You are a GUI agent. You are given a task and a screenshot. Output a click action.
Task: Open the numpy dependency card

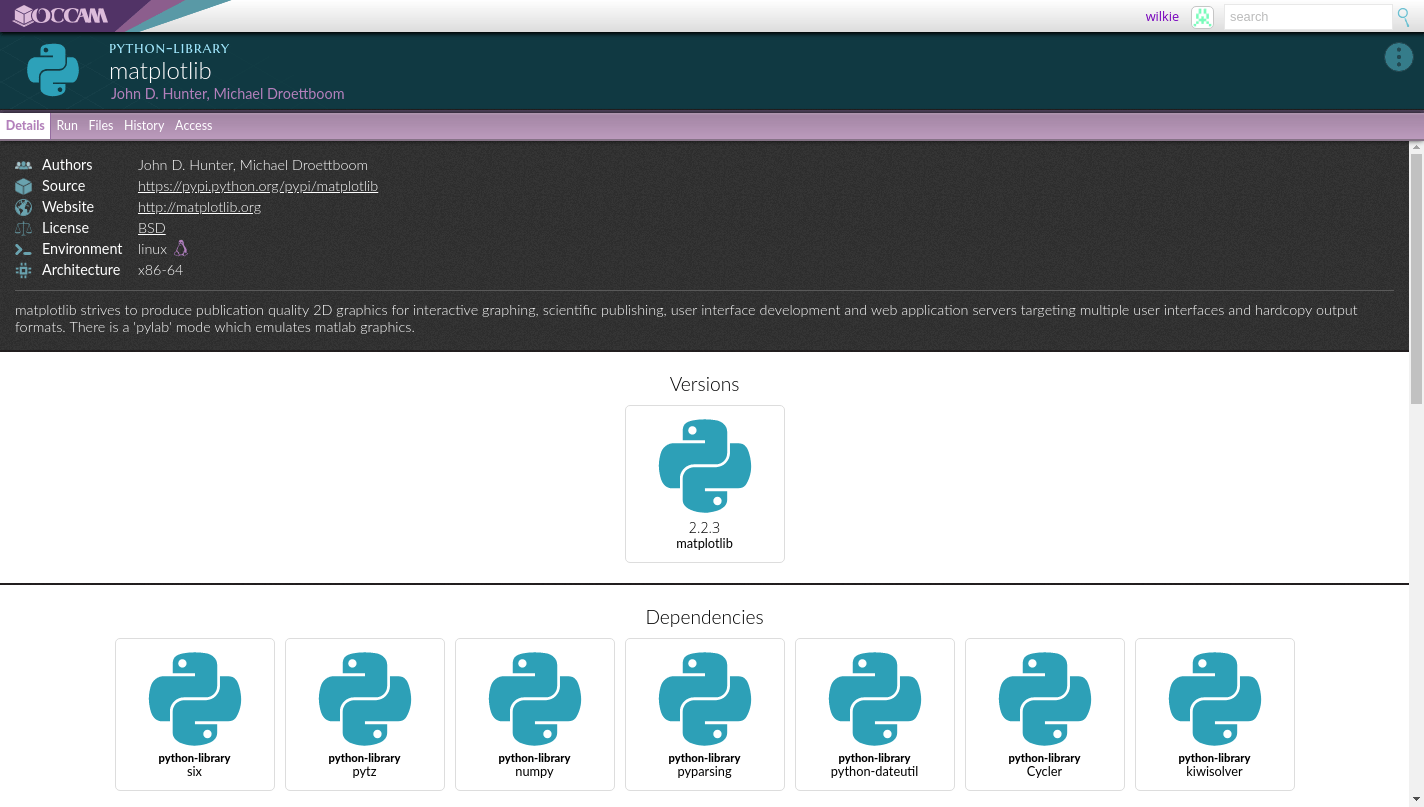[535, 714]
